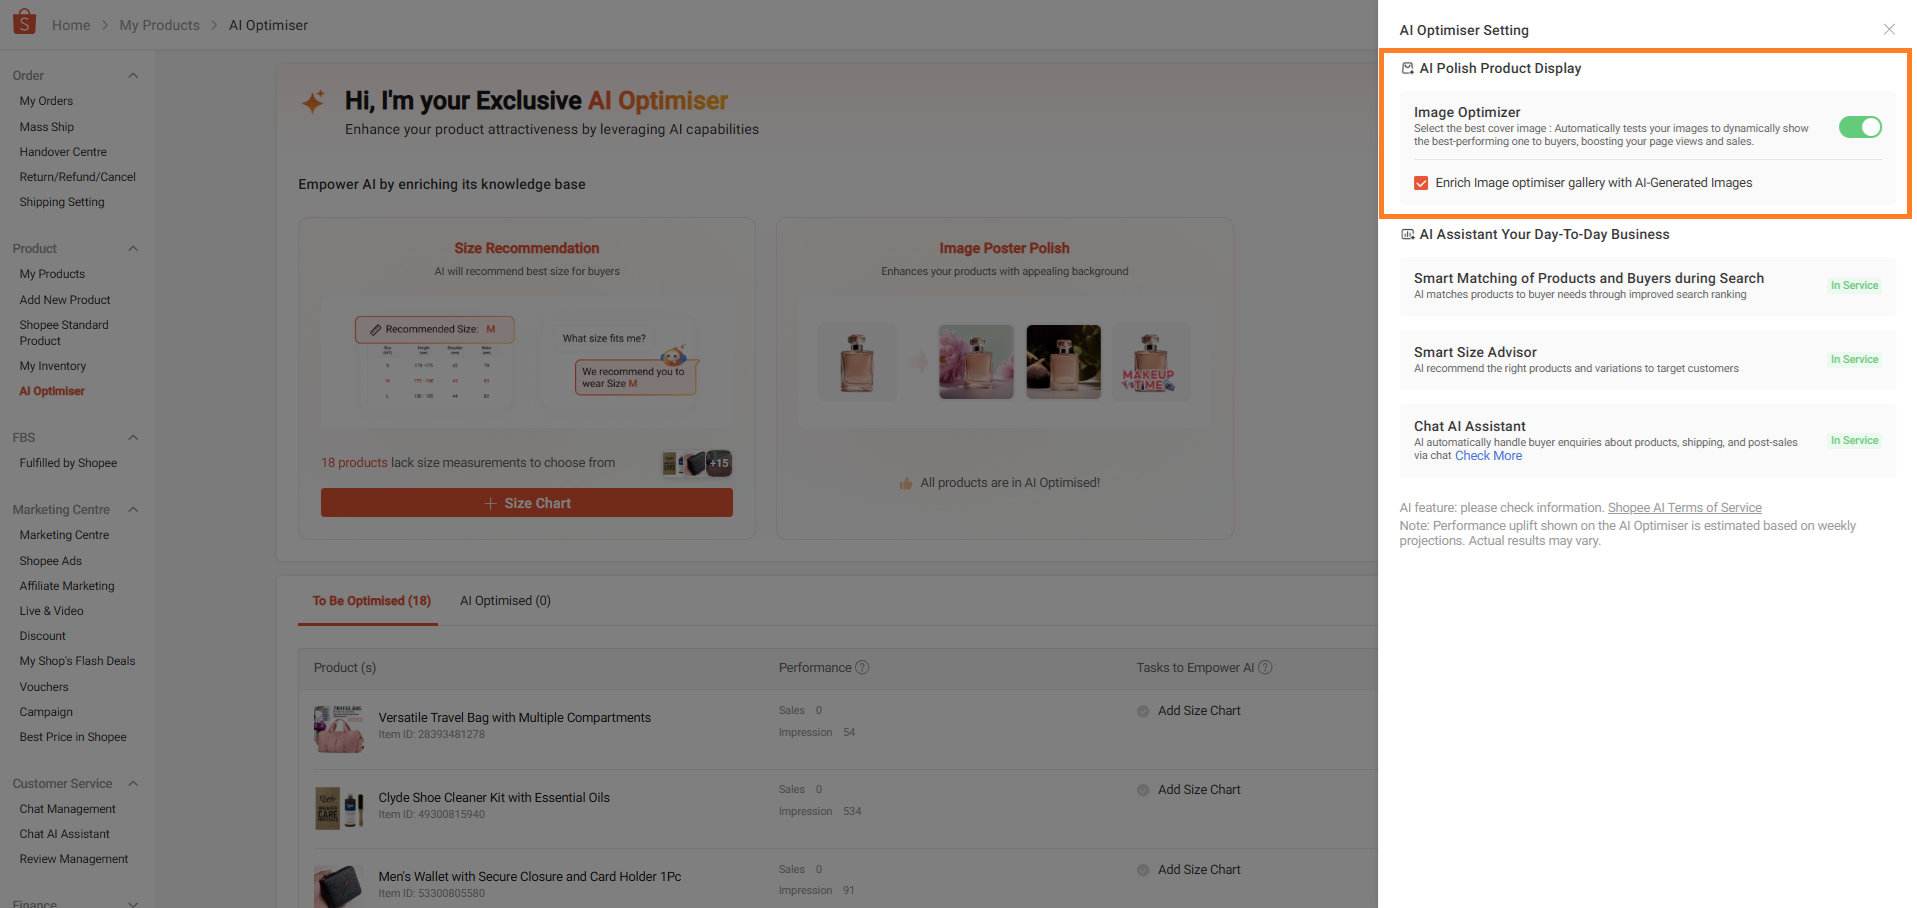Open Best Price in Shopee
The image size is (1917, 908).
73,737
